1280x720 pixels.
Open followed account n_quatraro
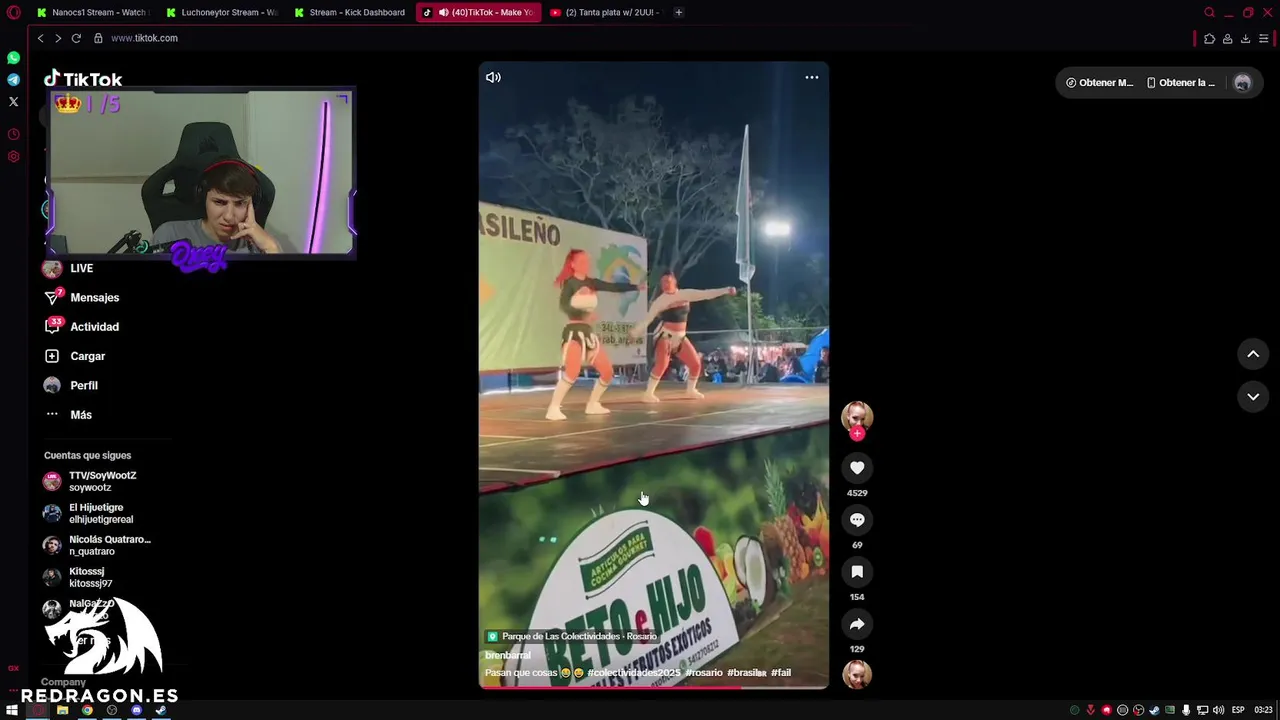97,545
